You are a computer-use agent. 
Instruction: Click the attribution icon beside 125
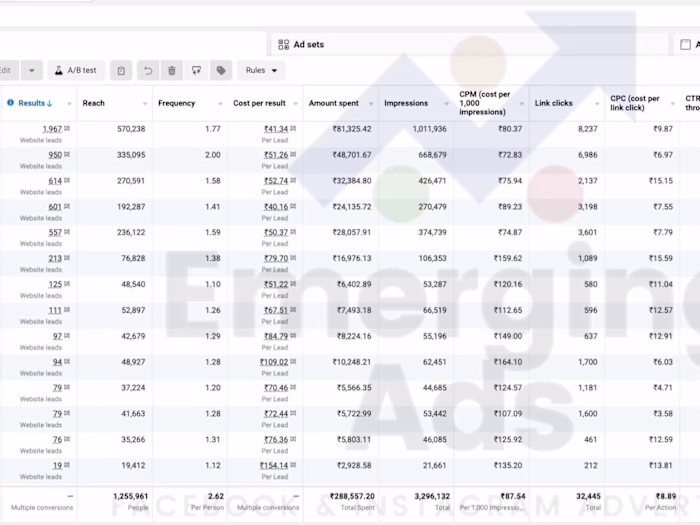pyautogui.click(x=67, y=283)
